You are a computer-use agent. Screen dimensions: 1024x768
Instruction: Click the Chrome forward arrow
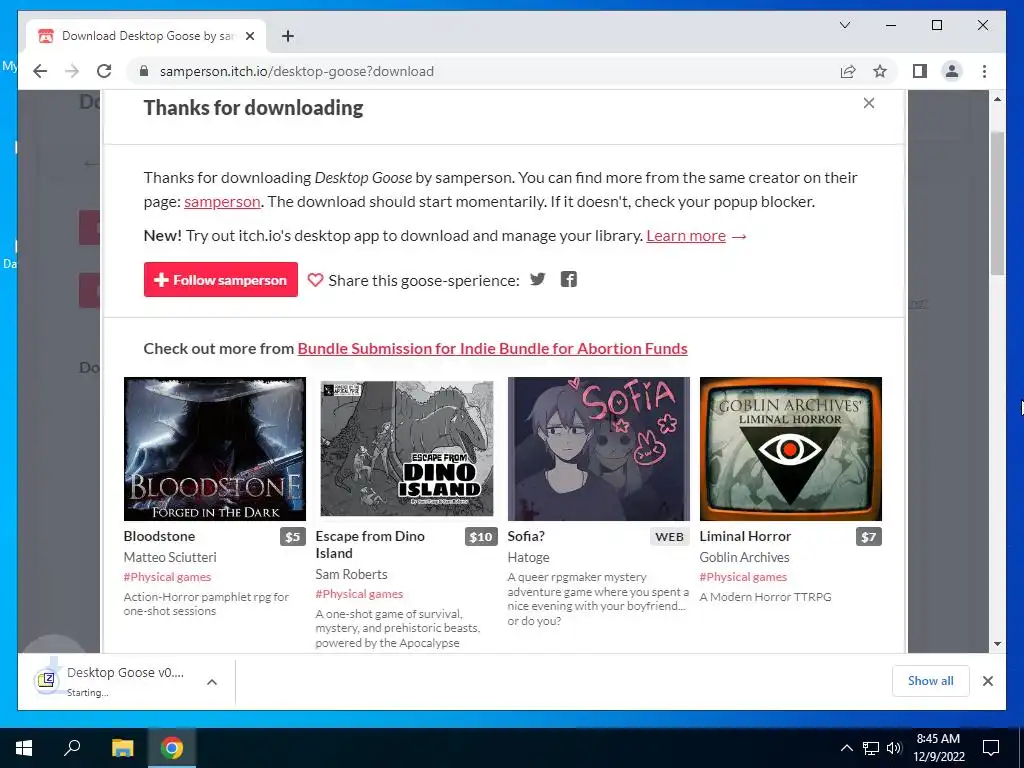coord(72,71)
